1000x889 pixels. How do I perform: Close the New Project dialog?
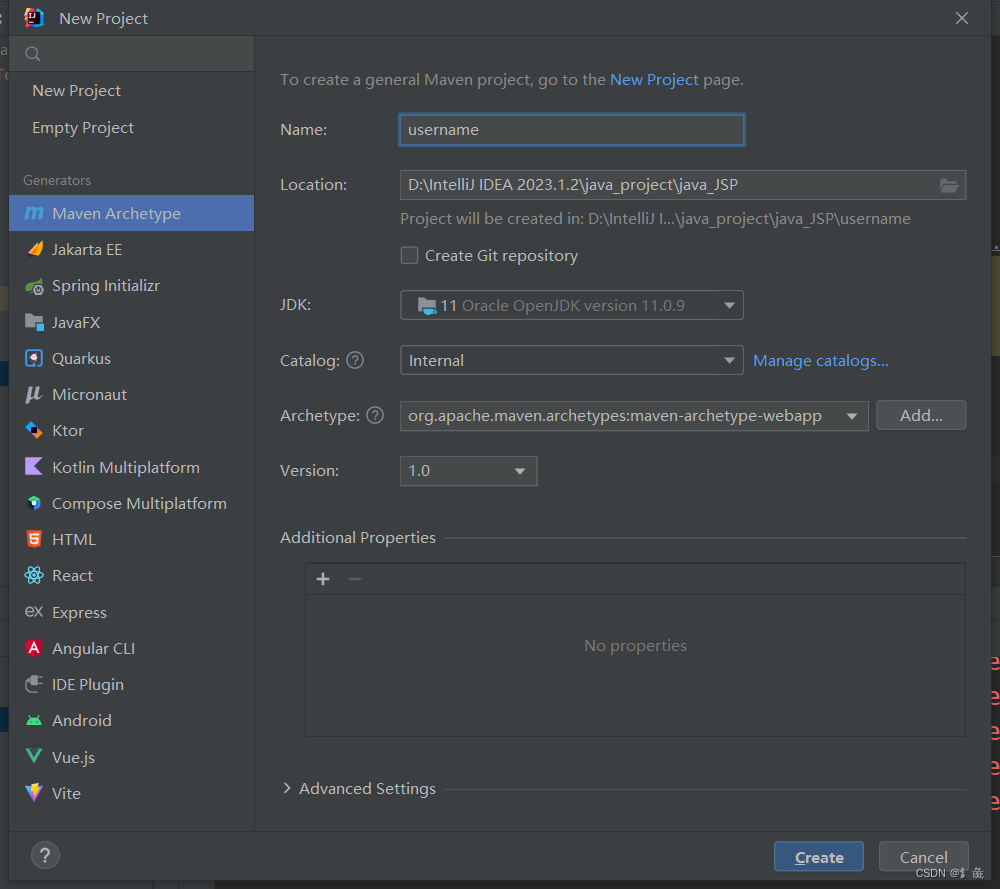coord(962,18)
